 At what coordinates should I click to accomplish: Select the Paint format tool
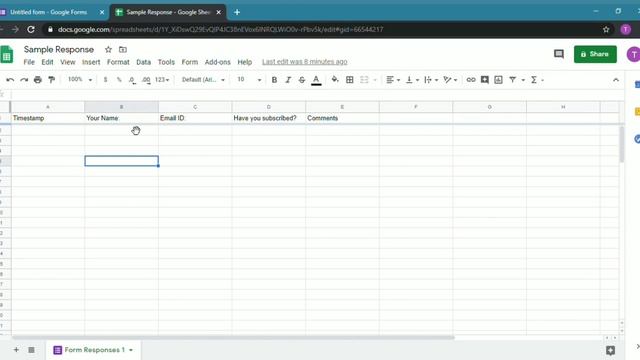pyautogui.click(x=51, y=80)
